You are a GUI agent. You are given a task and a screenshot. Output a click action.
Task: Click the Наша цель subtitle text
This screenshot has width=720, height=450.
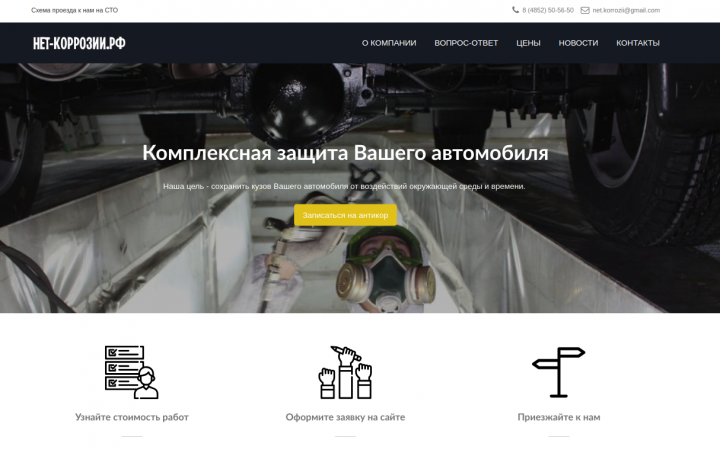344,186
